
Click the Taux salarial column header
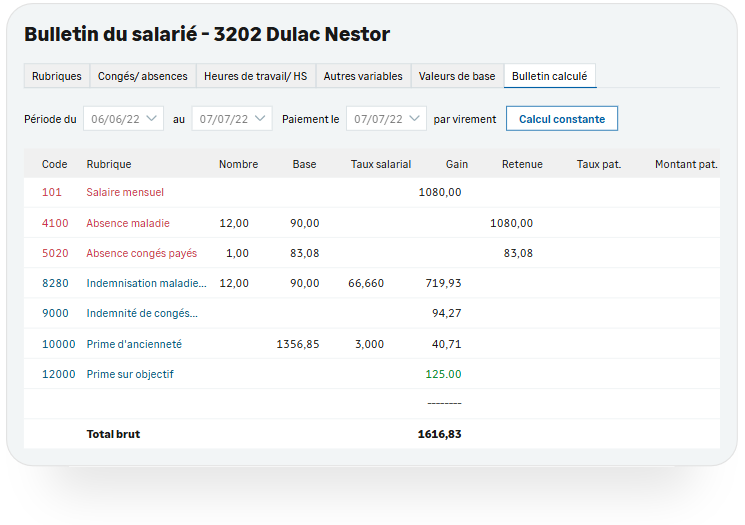380,164
